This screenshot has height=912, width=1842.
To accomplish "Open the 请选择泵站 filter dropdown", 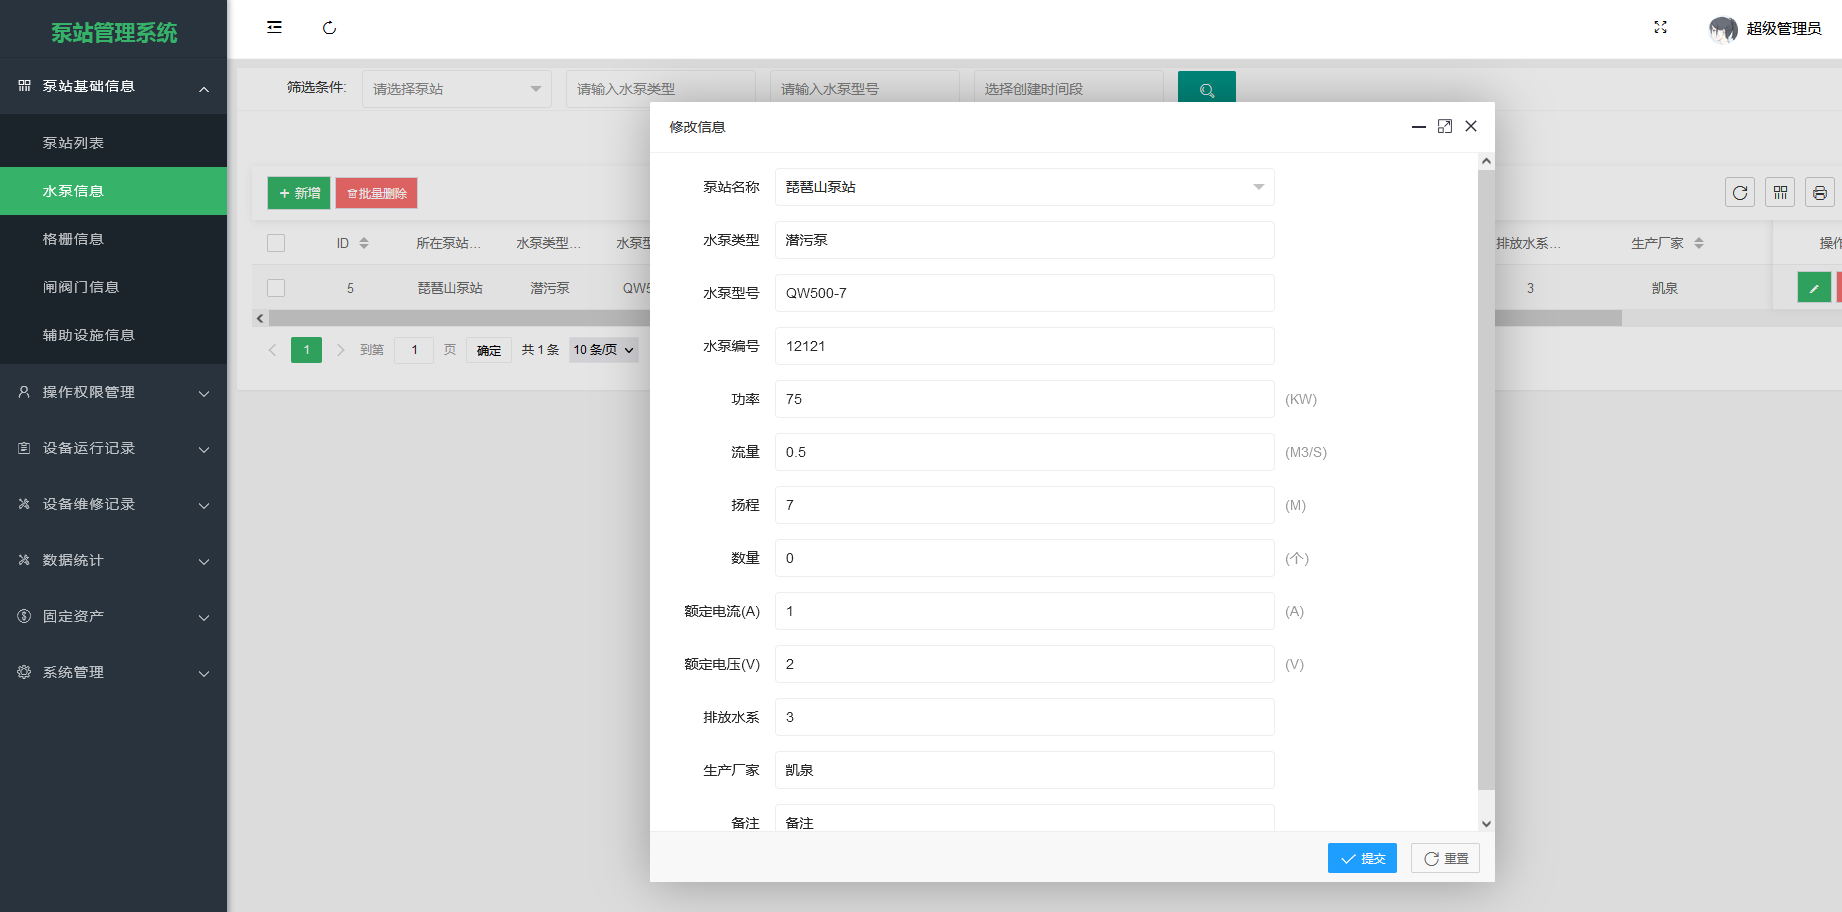I will [x=457, y=89].
